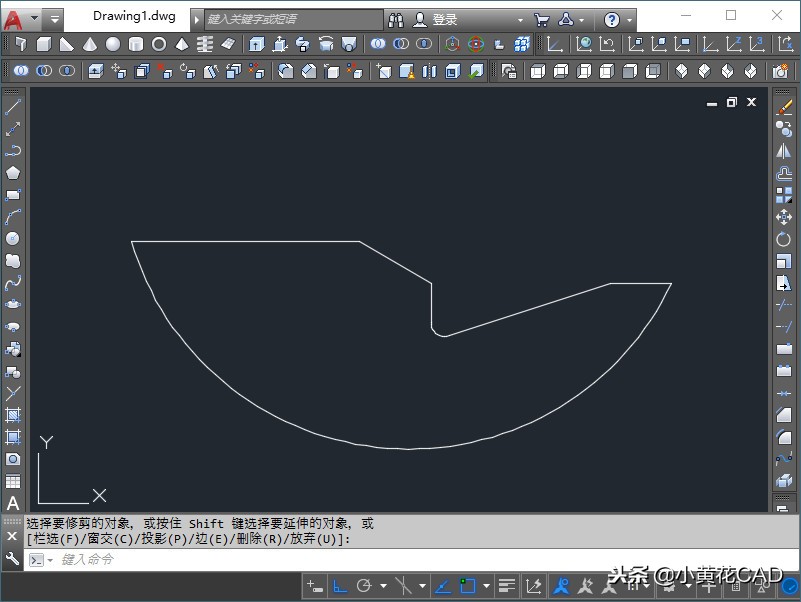Open the Quick Access toolbar customize menu
Image resolution: width=801 pixels, height=602 pixels.
click(54, 19)
